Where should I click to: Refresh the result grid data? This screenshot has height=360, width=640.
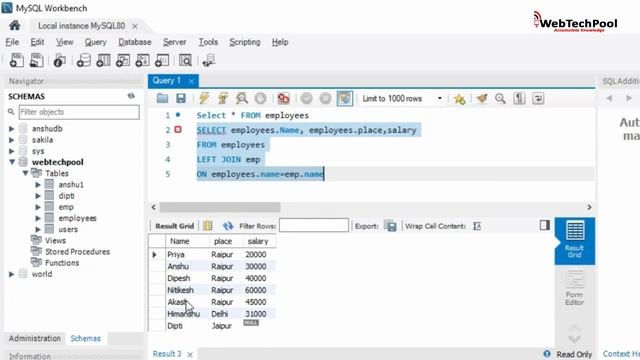228,226
